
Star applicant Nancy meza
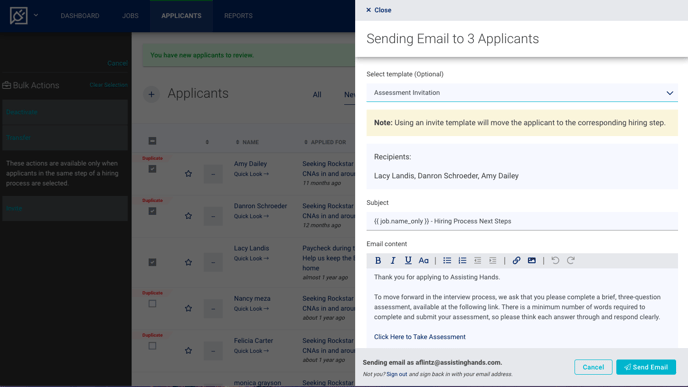(x=188, y=308)
